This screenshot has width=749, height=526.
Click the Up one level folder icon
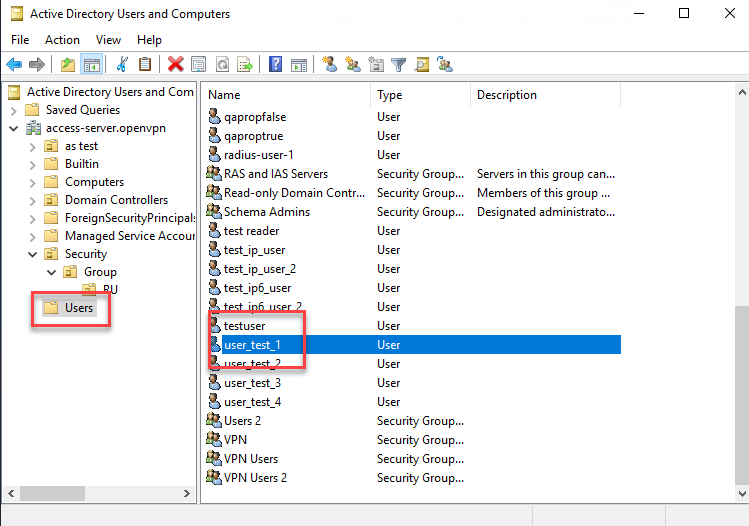pos(67,65)
